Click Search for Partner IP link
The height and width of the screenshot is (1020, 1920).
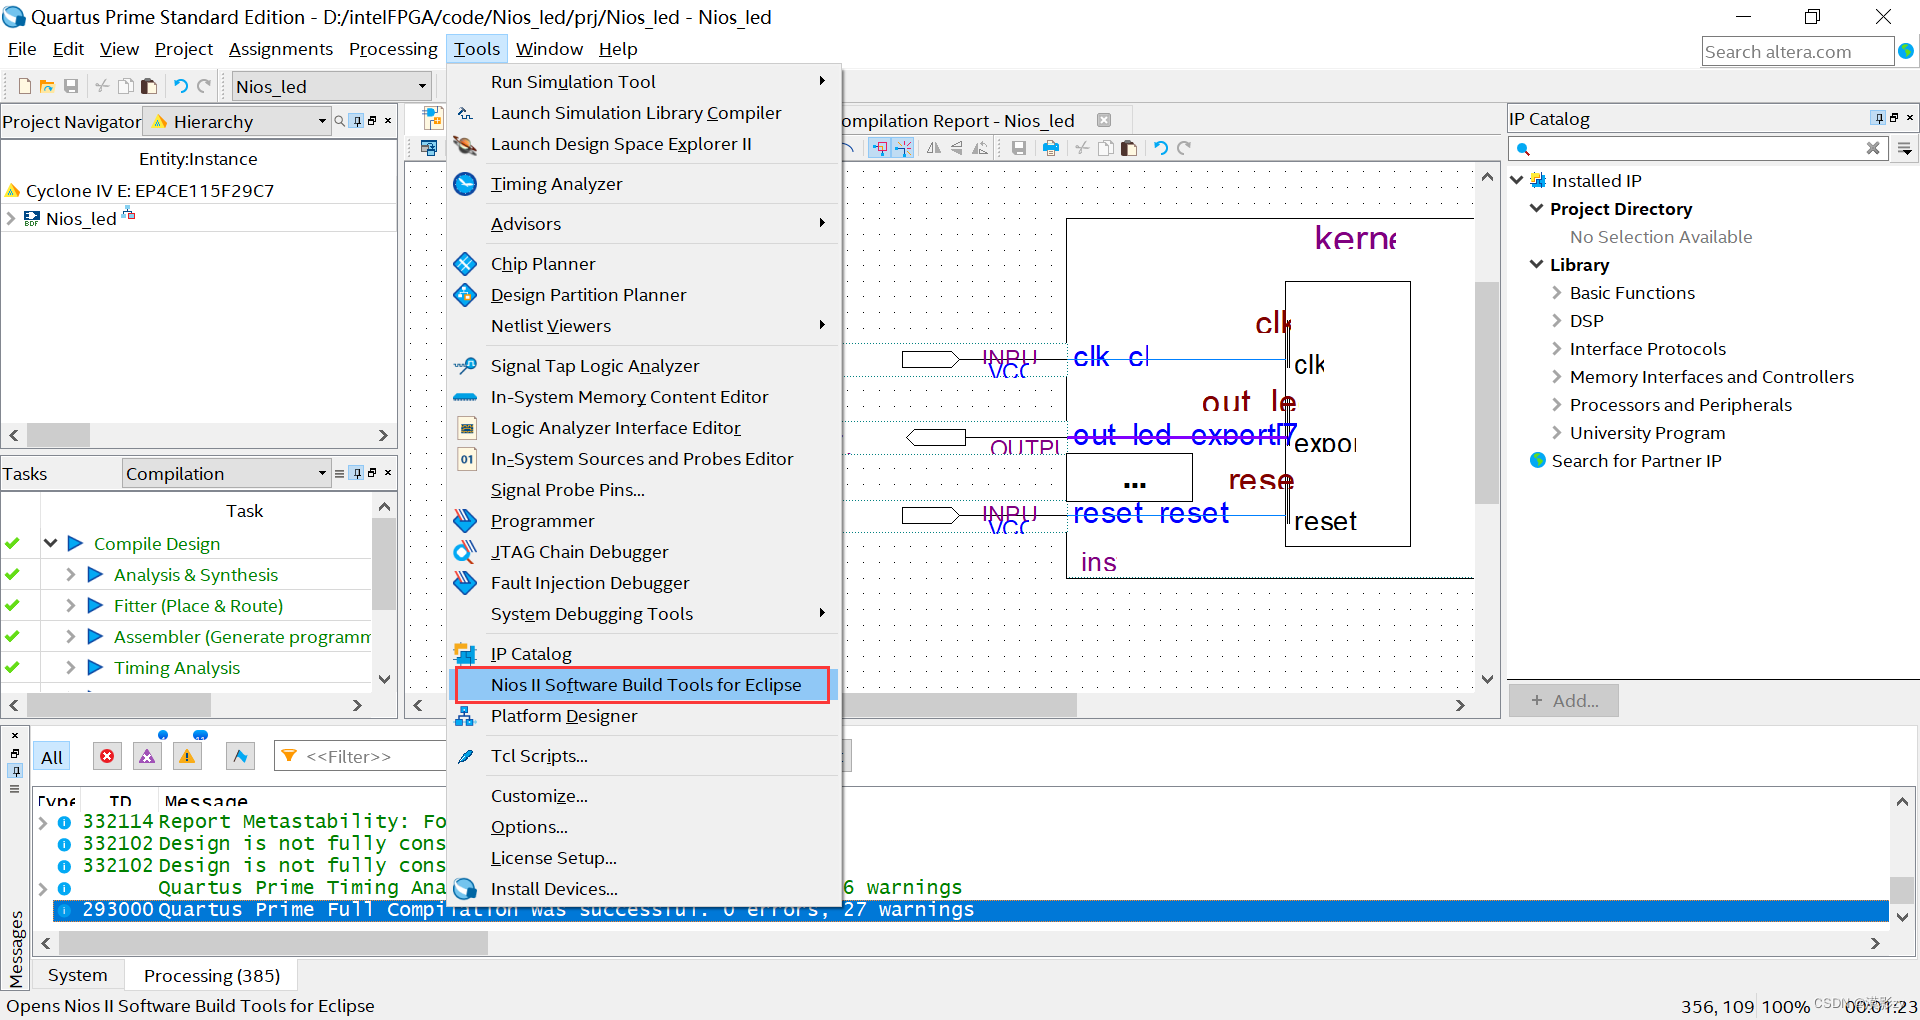click(x=1636, y=461)
